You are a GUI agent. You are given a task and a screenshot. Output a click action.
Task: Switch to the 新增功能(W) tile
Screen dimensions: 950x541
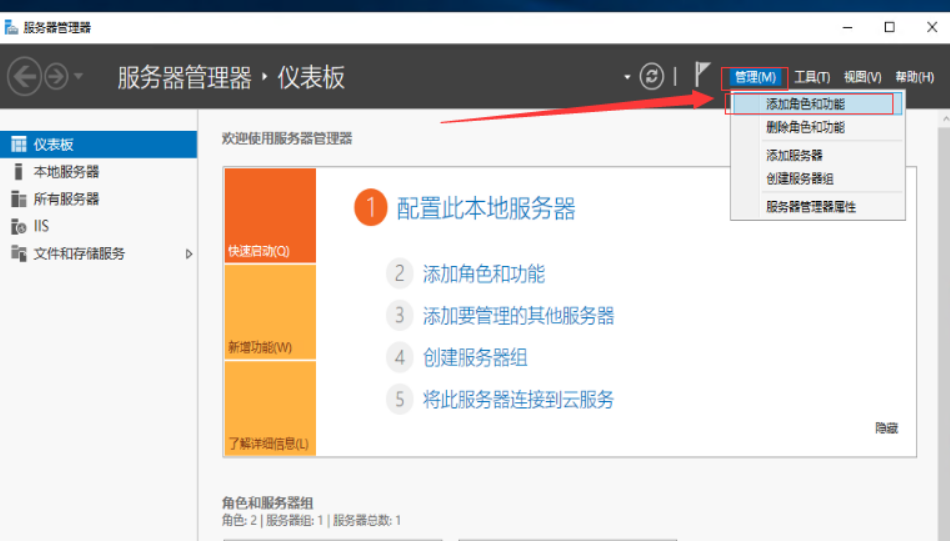pos(270,312)
